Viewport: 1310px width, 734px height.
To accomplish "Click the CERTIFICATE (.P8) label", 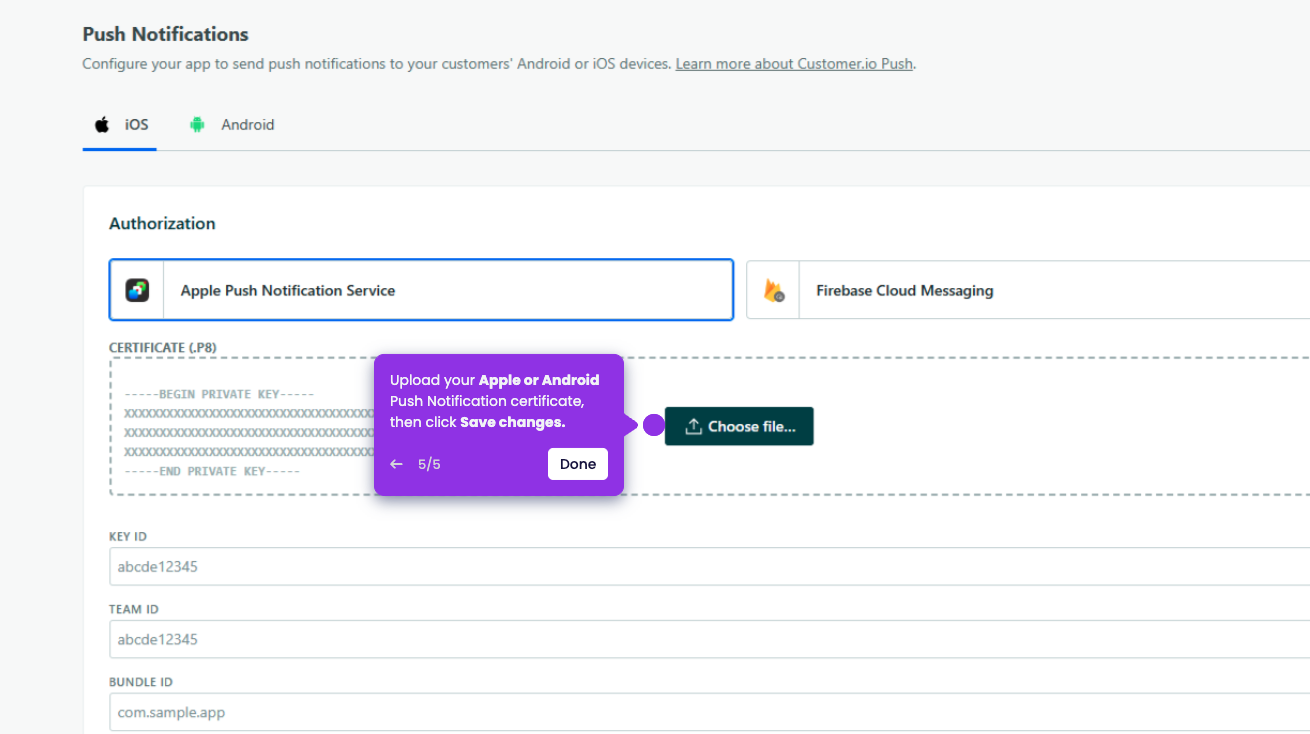I will click(x=163, y=347).
